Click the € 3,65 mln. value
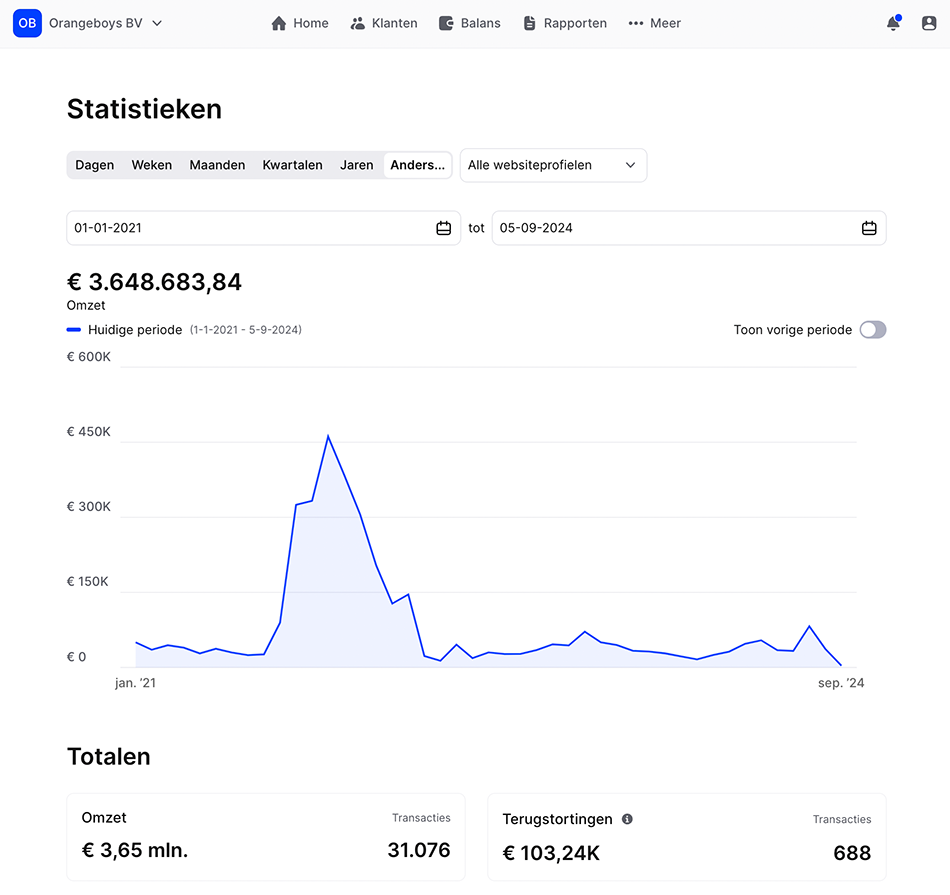Screen dimensions: 950x895 click(x=135, y=850)
